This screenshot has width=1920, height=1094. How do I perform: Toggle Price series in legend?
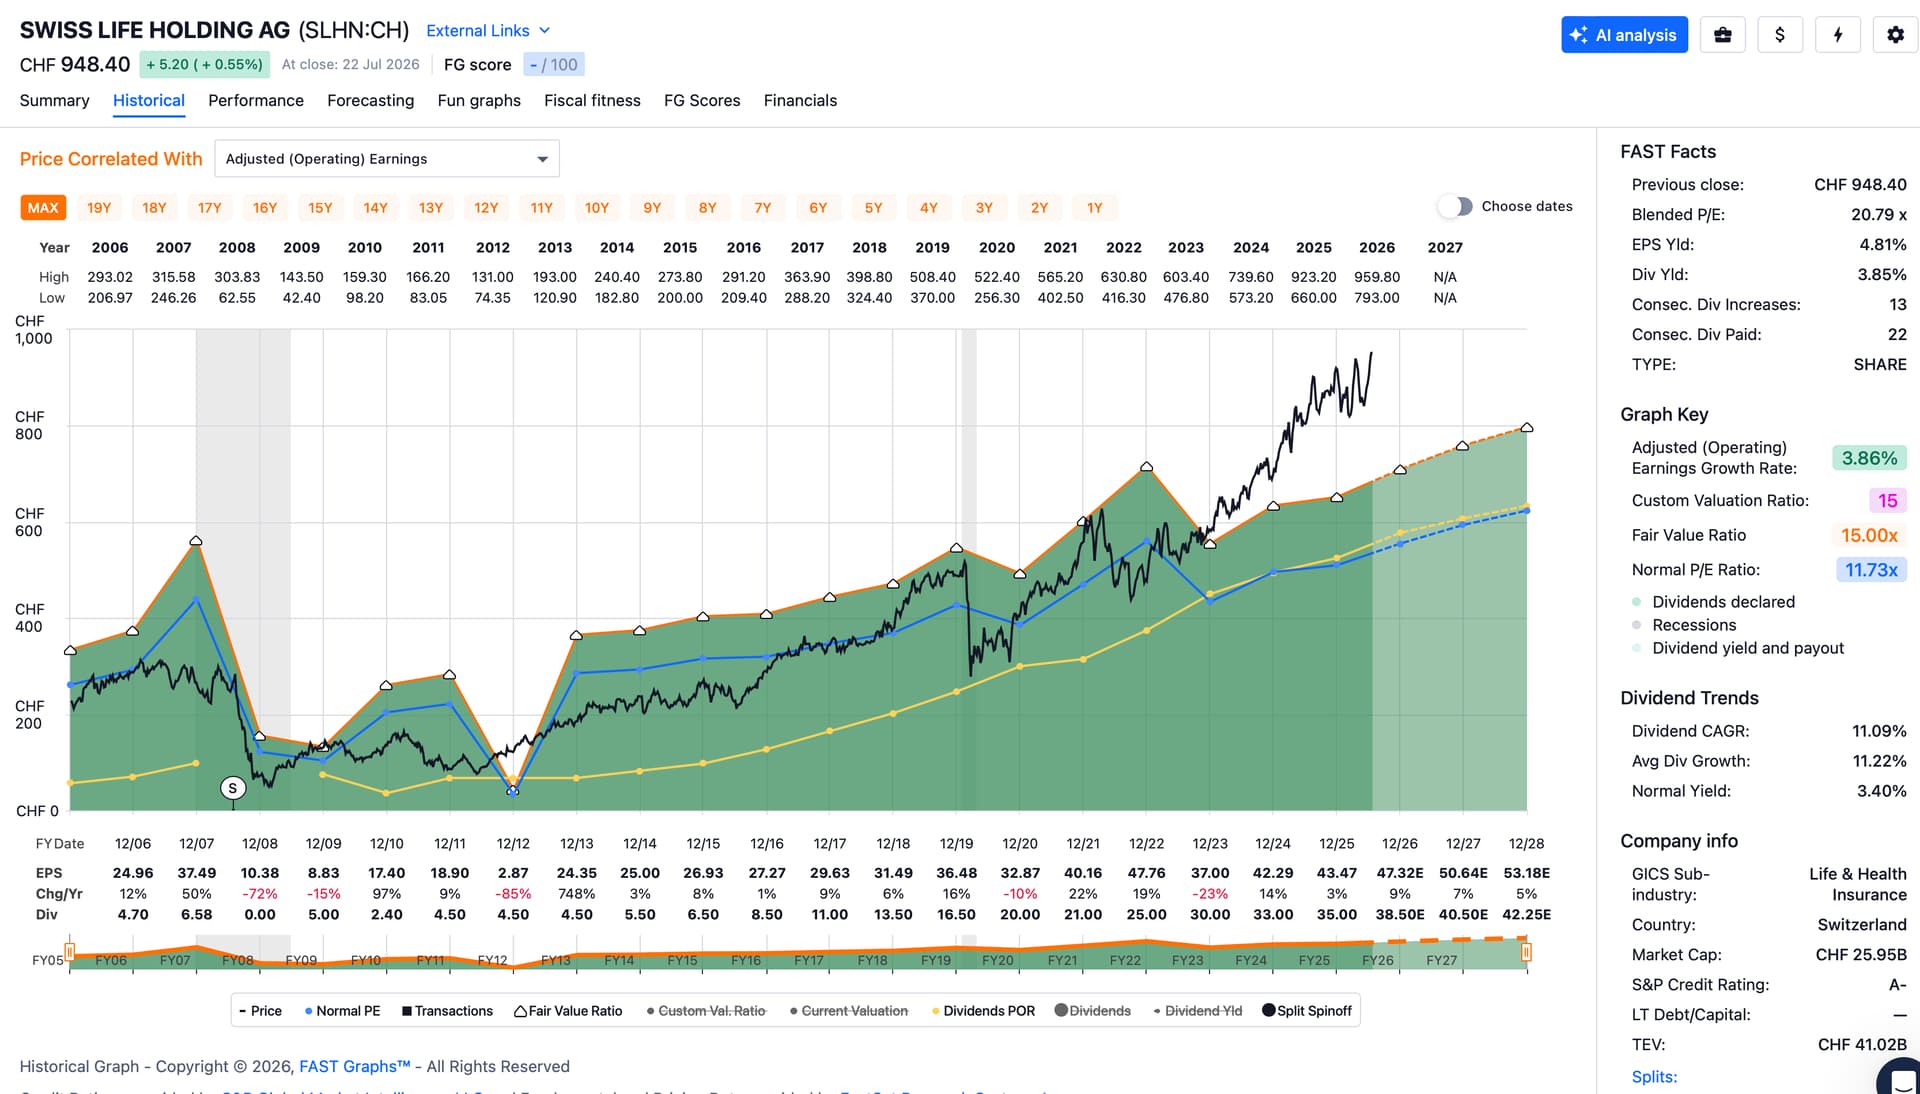260,1011
